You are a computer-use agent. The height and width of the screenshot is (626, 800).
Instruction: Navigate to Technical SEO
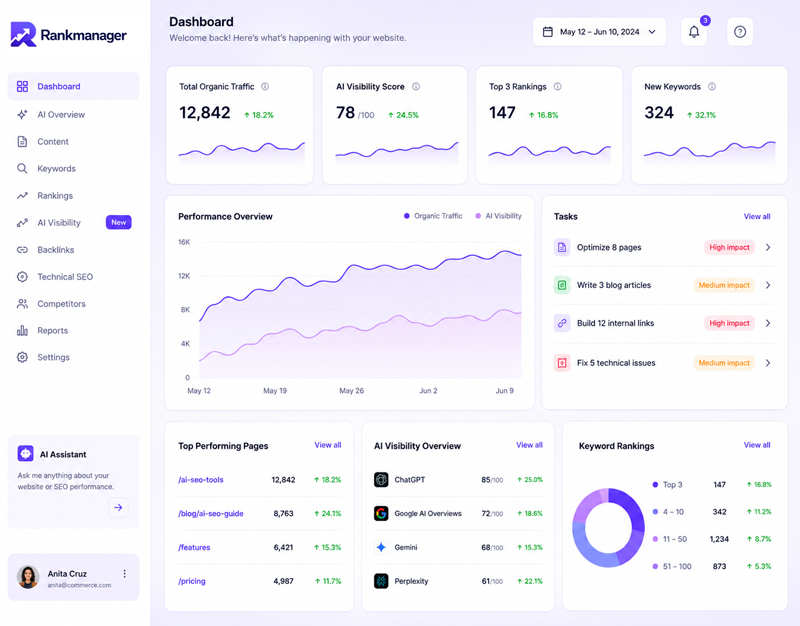pos(73,277)
